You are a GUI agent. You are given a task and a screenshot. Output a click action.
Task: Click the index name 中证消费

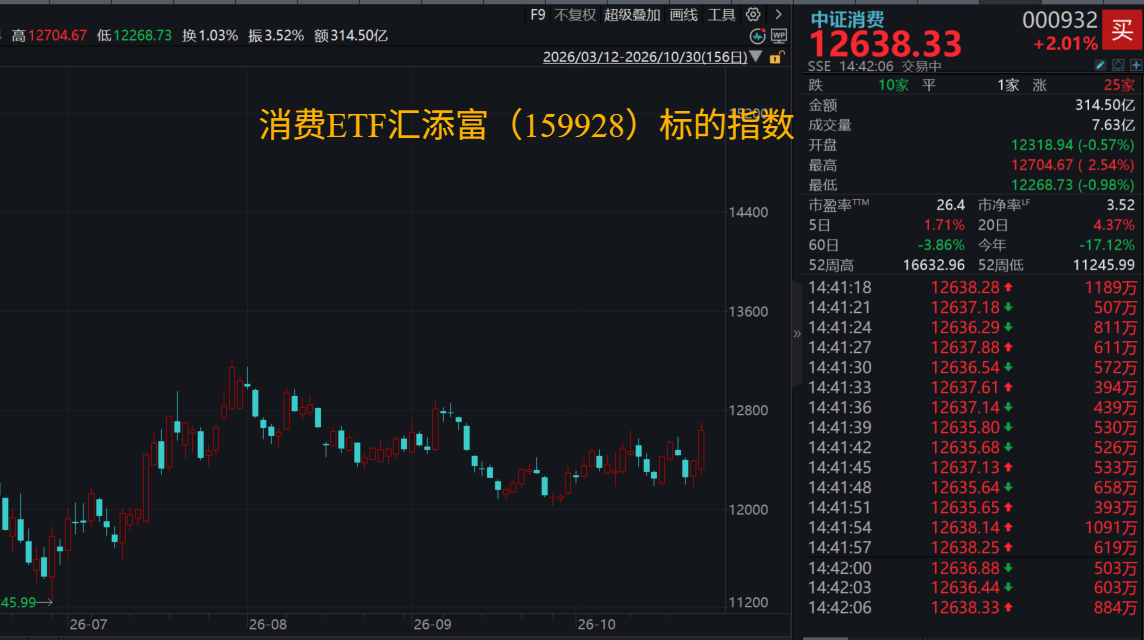click(847, 19)
